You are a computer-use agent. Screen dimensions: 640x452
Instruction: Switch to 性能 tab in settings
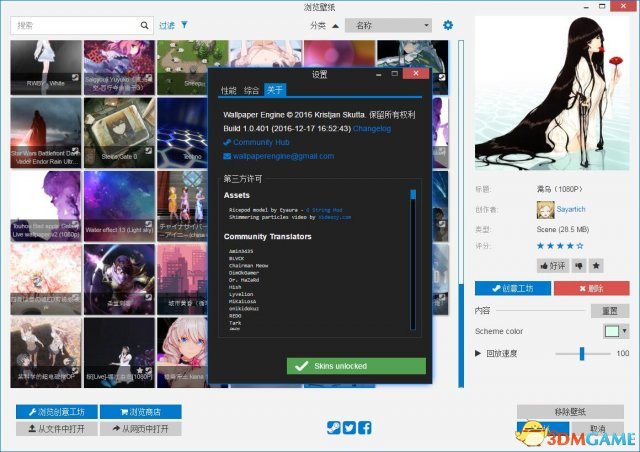[229, 90]
